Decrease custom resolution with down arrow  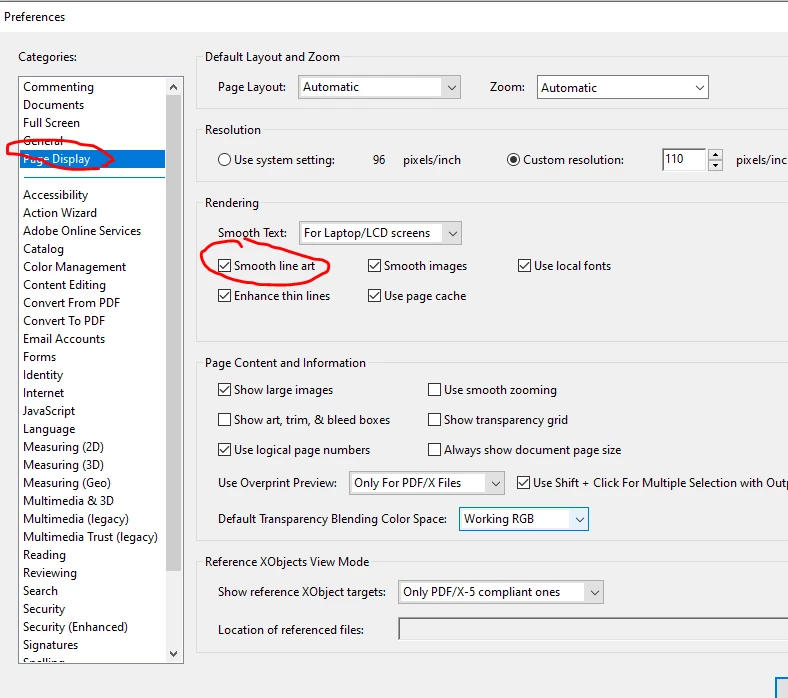coord(715,165)
